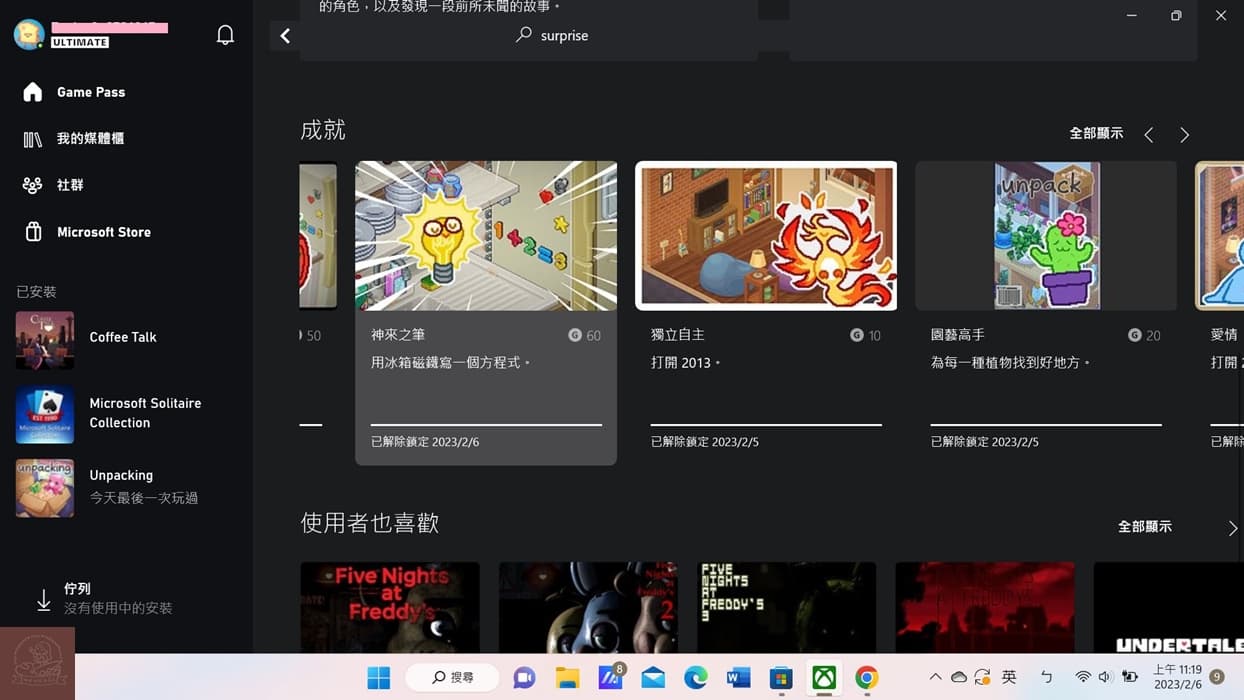Open the account menu via profile avatar
The image size is (1244, 700).
coord(30,33)
